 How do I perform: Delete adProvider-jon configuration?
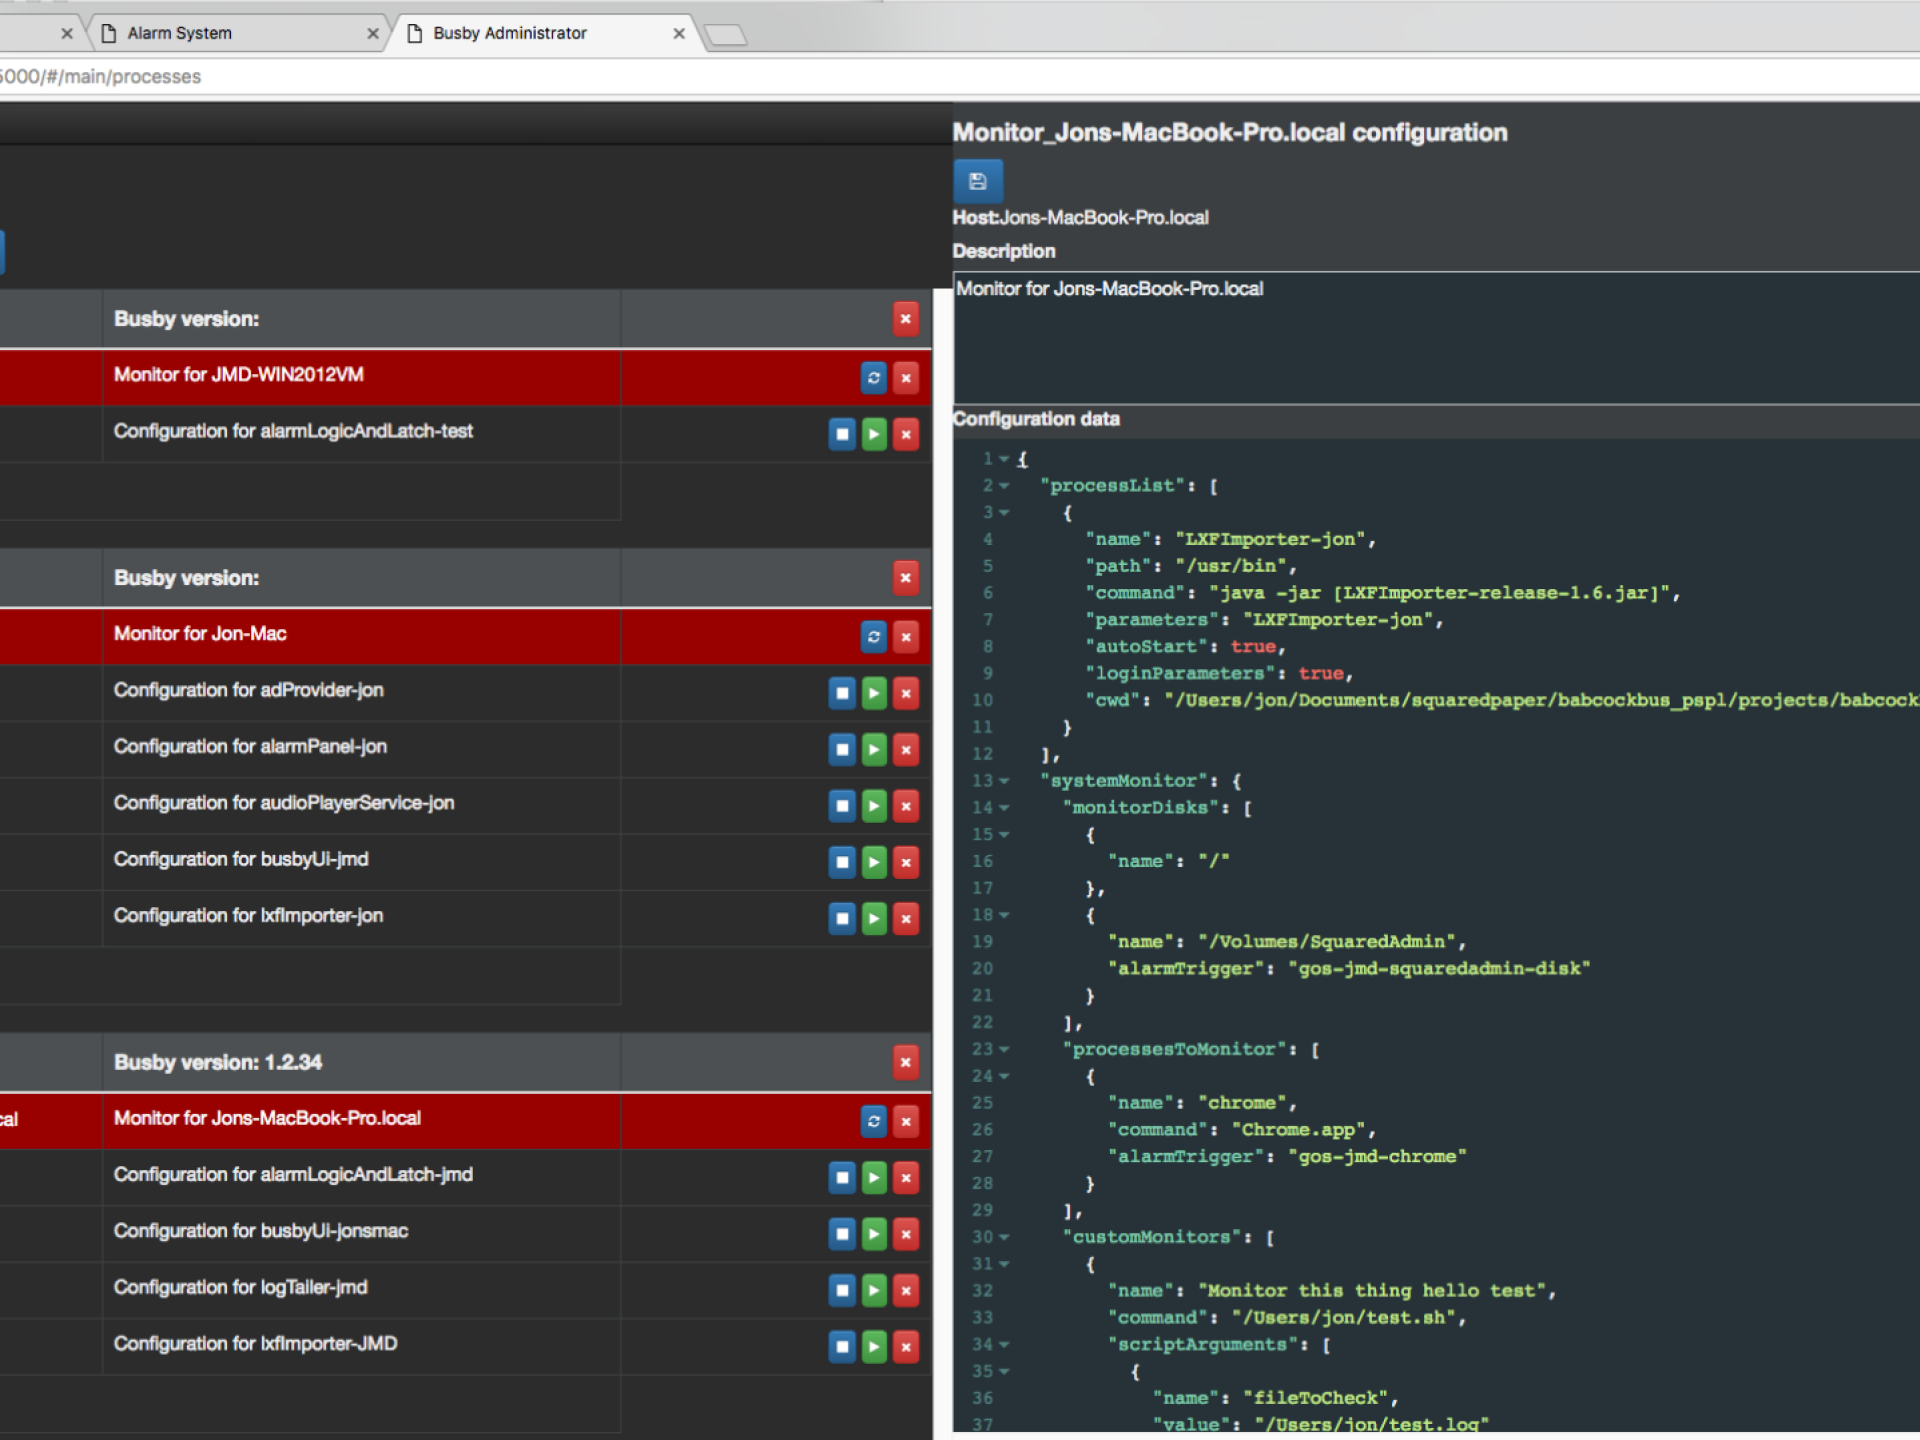pyautogui.click(x=906, y=693)
